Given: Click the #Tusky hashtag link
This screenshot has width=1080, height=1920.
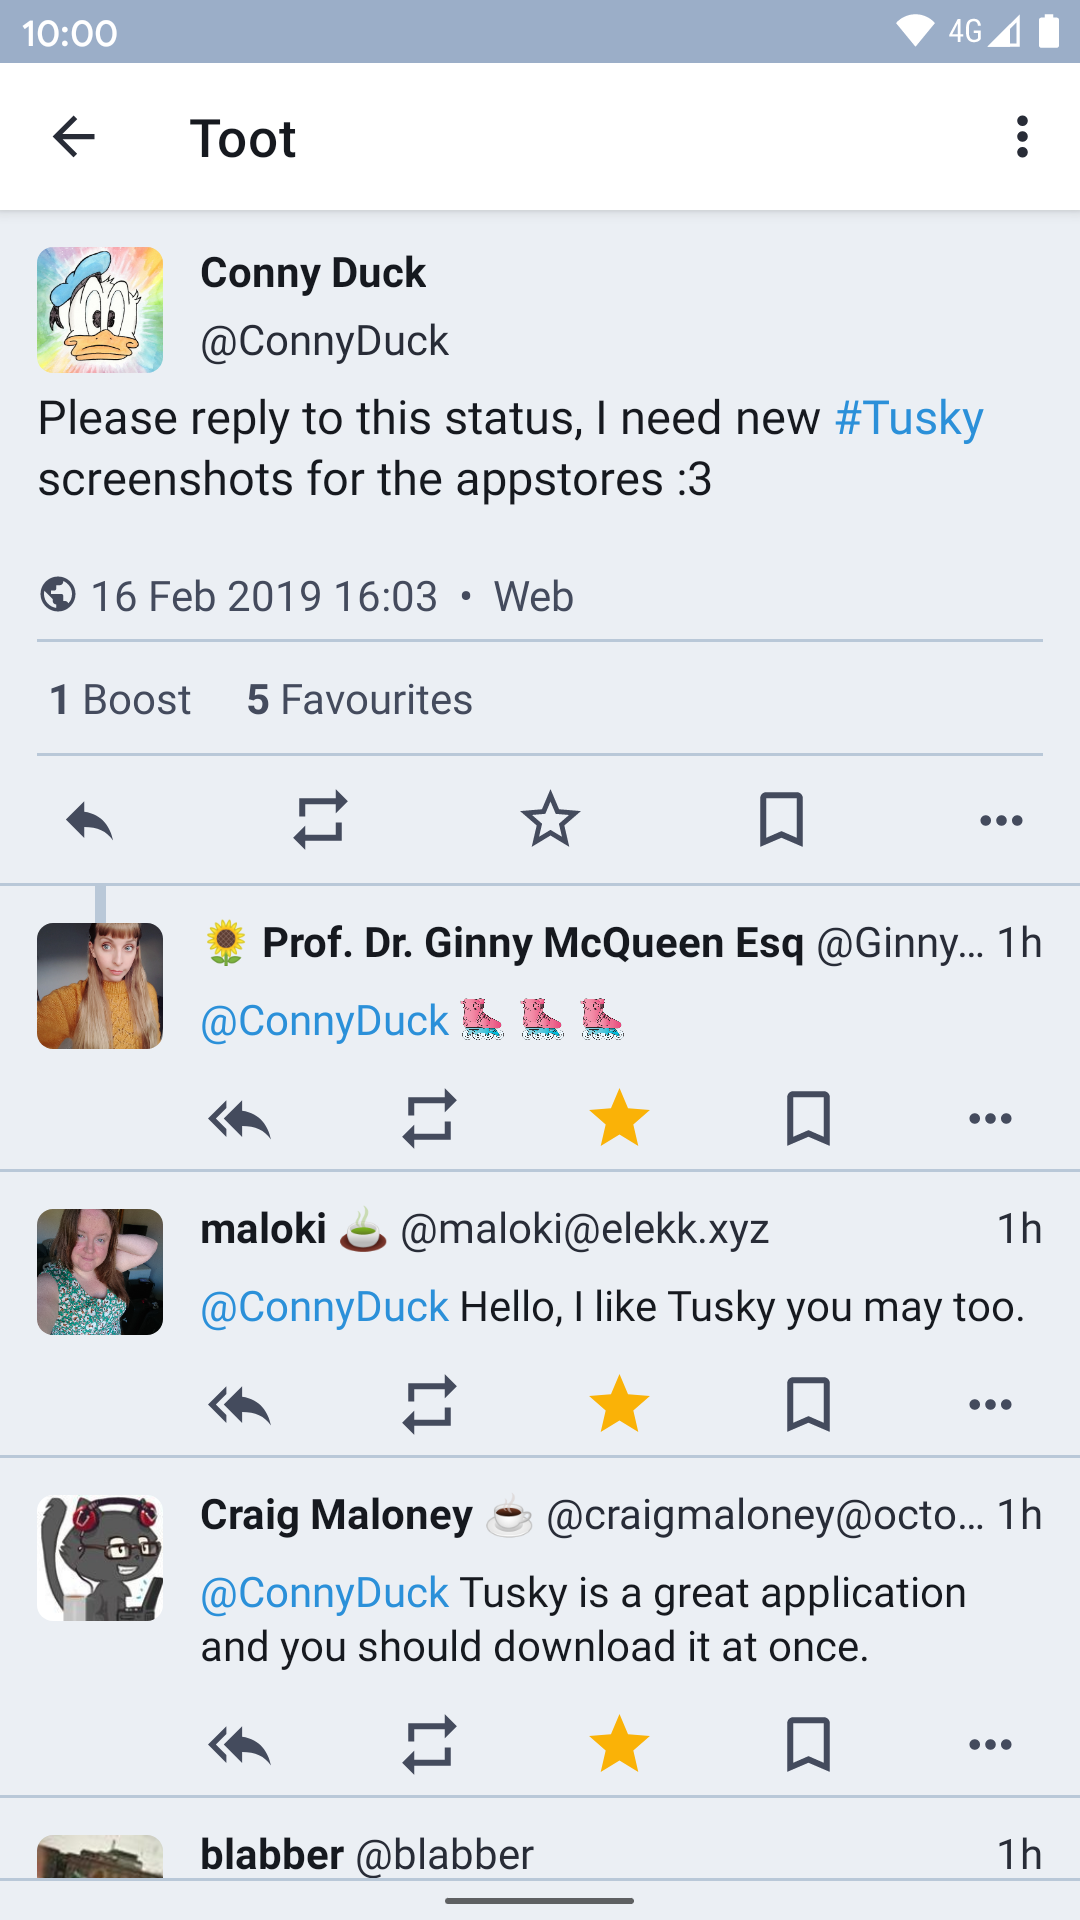Looking at the screenshot, I should [x=909, y=418].
